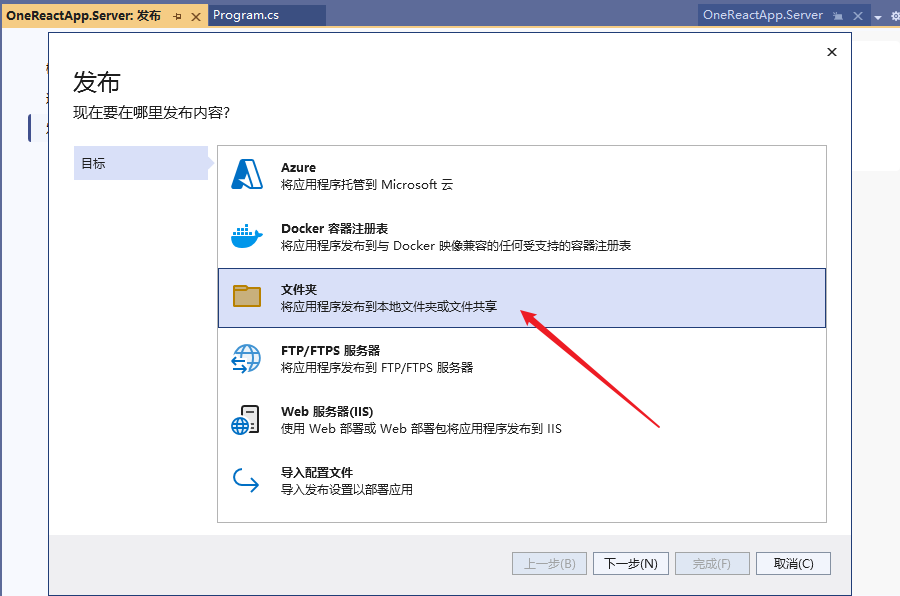Pin the OneReactApp.Server publish tab

click(x=177, y=17)
